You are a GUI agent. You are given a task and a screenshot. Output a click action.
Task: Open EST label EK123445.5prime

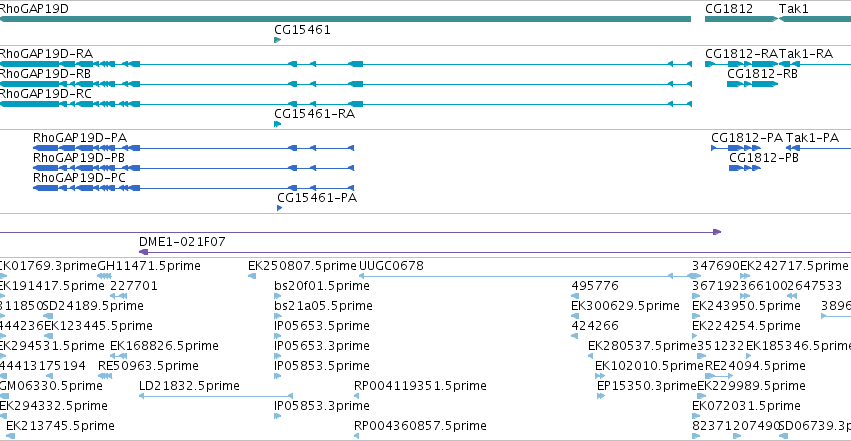(98, 325)
